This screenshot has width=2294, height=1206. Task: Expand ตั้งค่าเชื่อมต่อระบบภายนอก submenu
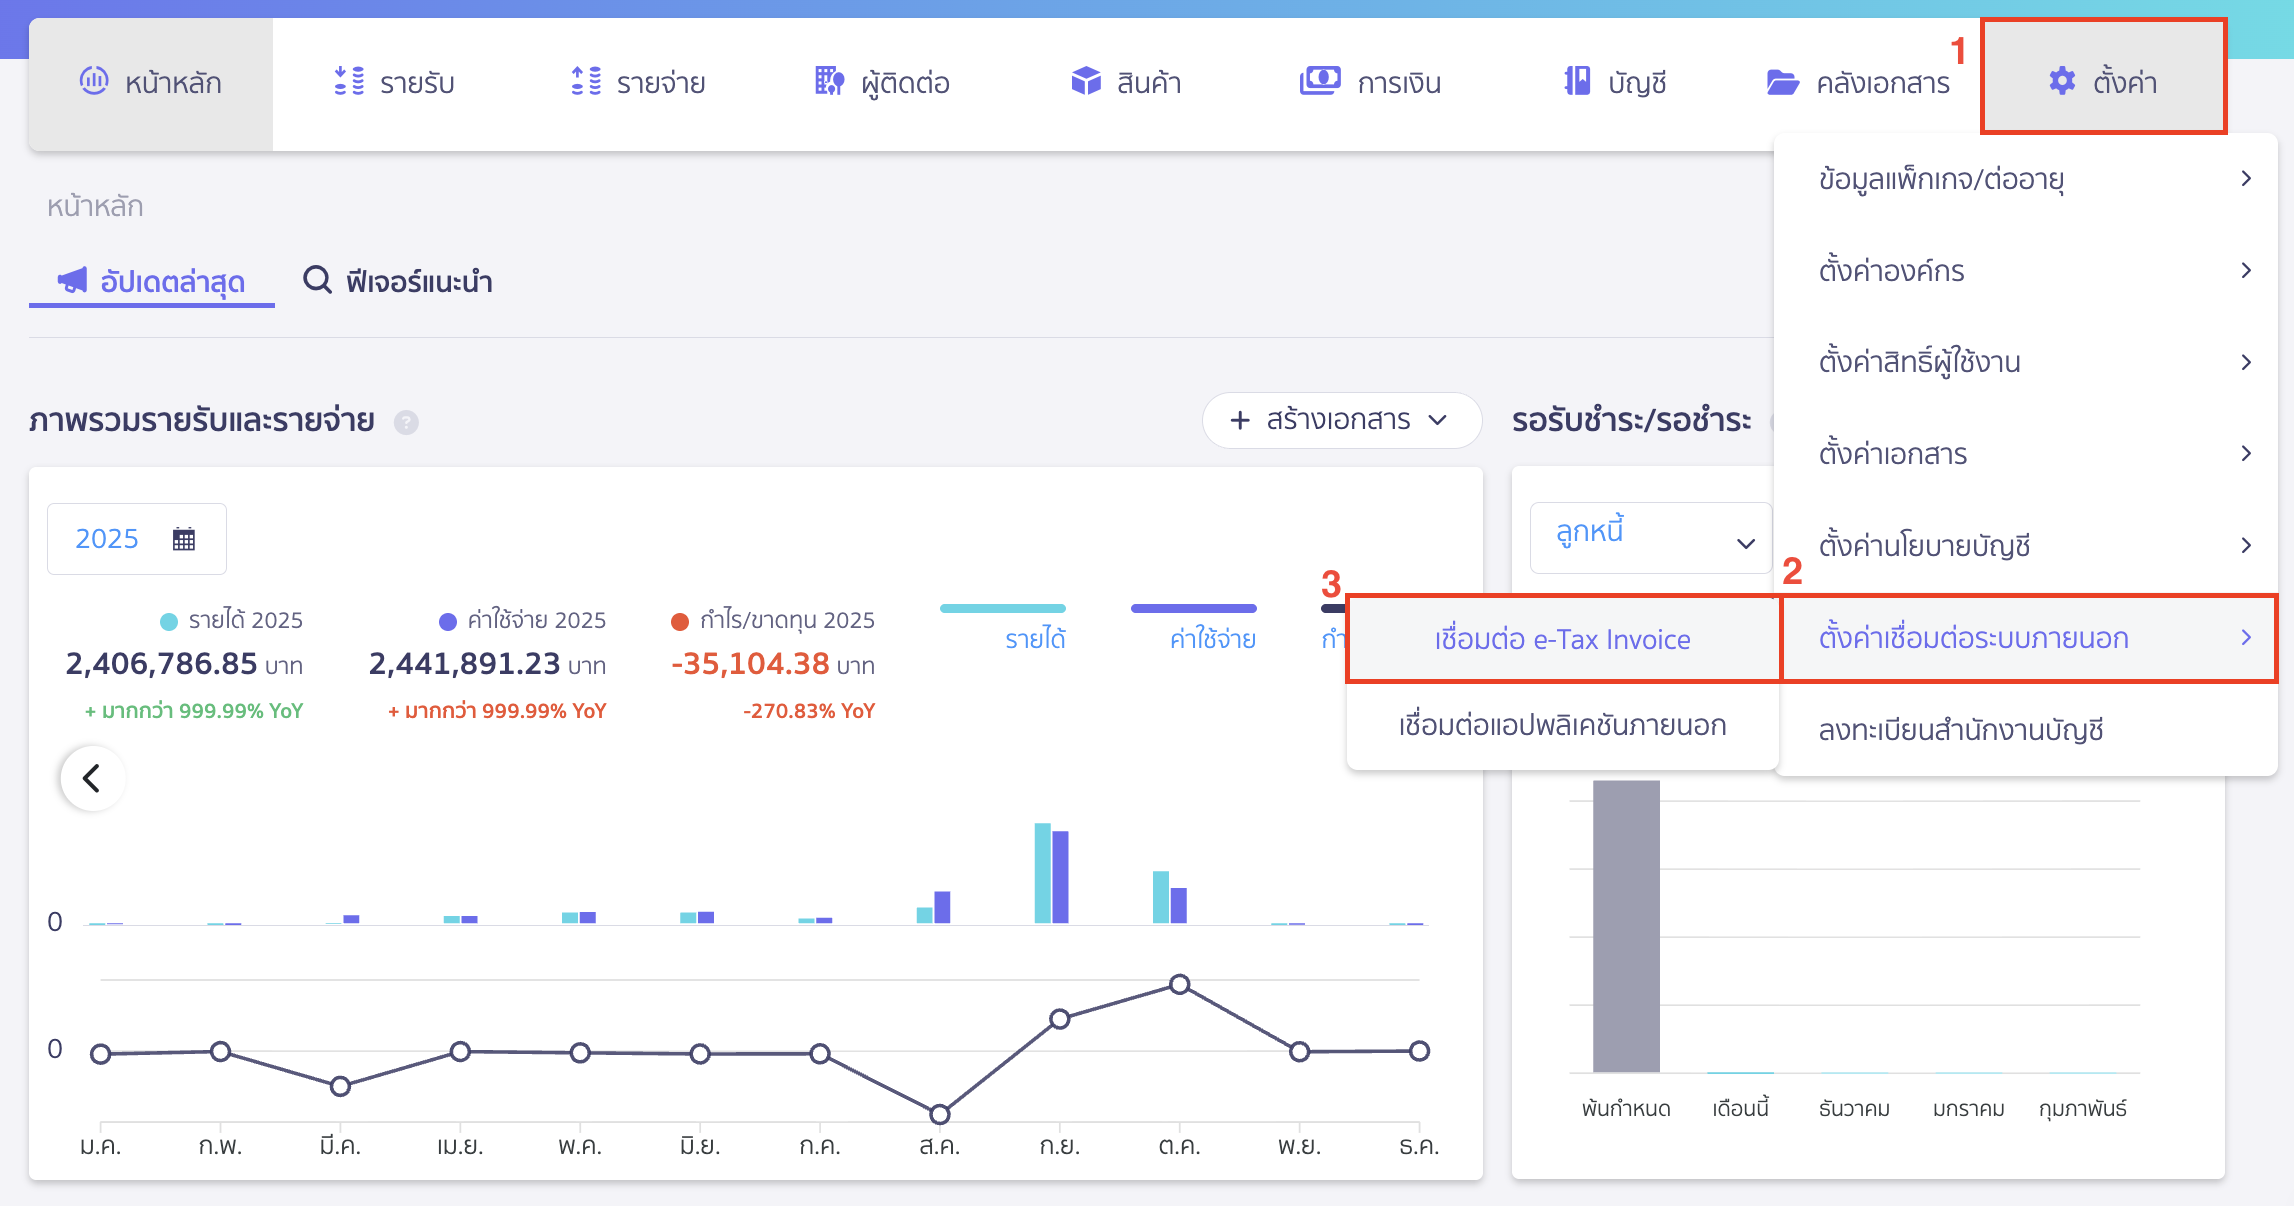2023,639
